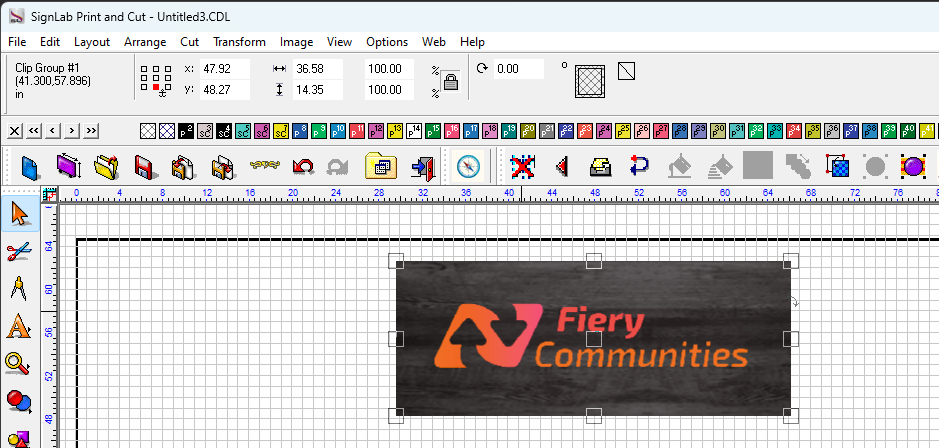The width and height of the screenshot is (939, 448).
Task: Open the Edit menu
Action: pyautogui.click(x=50, y=42)
